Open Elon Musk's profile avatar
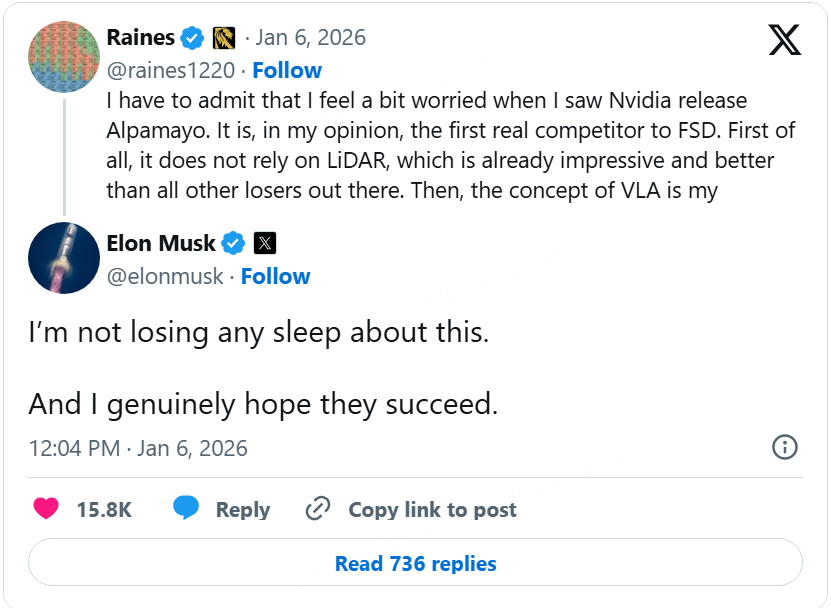Image resolution: width=831 pixels, height=608 pixels. tap(64, 258)
